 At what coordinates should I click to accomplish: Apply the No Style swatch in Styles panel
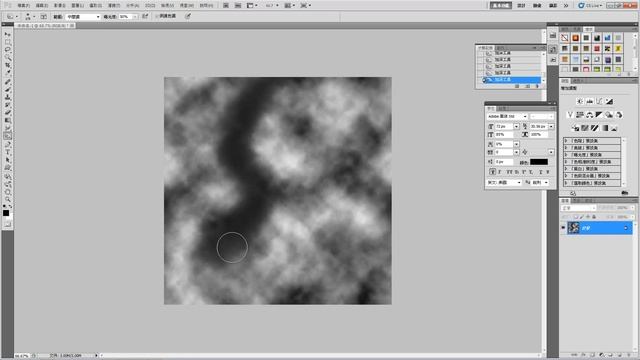564,38
